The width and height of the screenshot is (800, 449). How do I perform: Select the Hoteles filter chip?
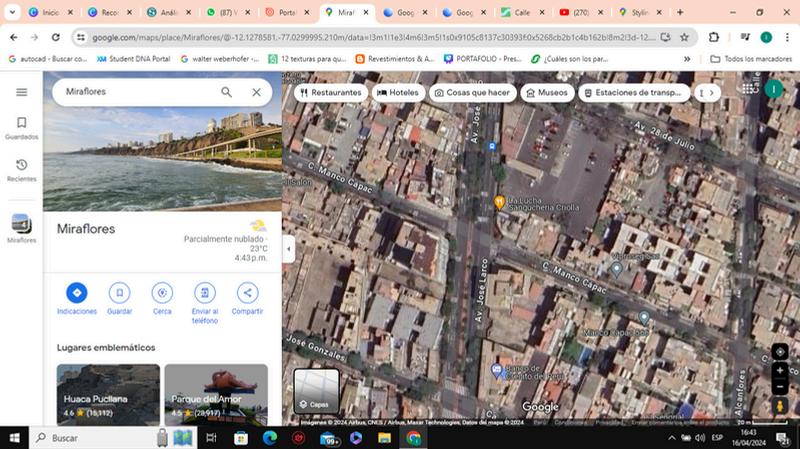click(397, 93)
